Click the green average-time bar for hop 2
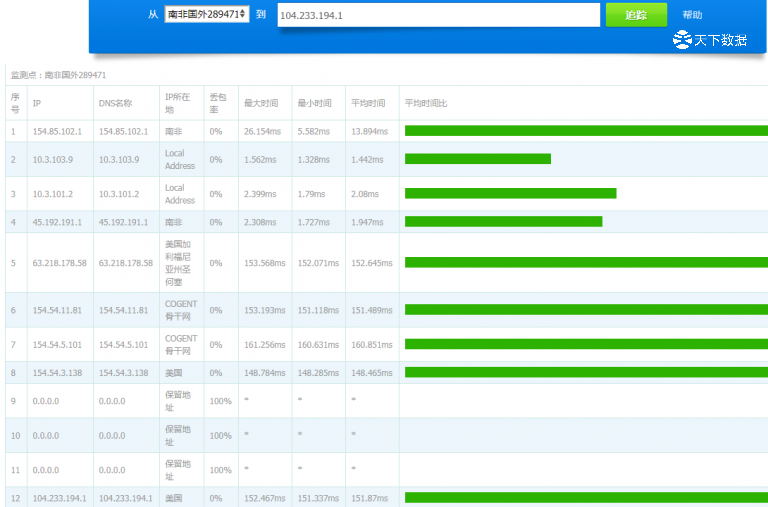768x507 pixels. tap(477, 159)
